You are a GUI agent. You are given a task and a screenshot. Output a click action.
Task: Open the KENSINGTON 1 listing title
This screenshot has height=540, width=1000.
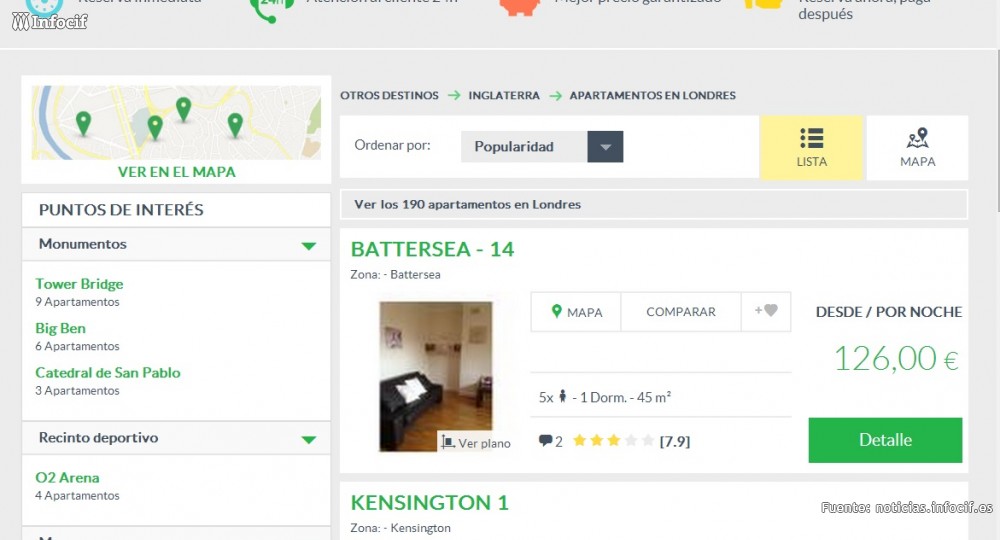pos(430,502)
